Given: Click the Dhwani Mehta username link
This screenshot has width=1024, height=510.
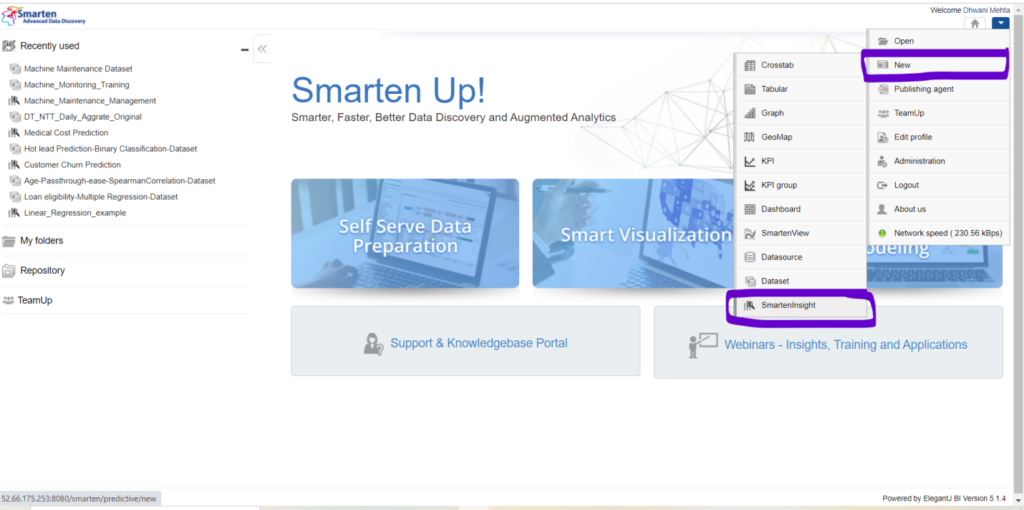Looking at the screenshot, I should pyautogui.click(x=986, y=10).
